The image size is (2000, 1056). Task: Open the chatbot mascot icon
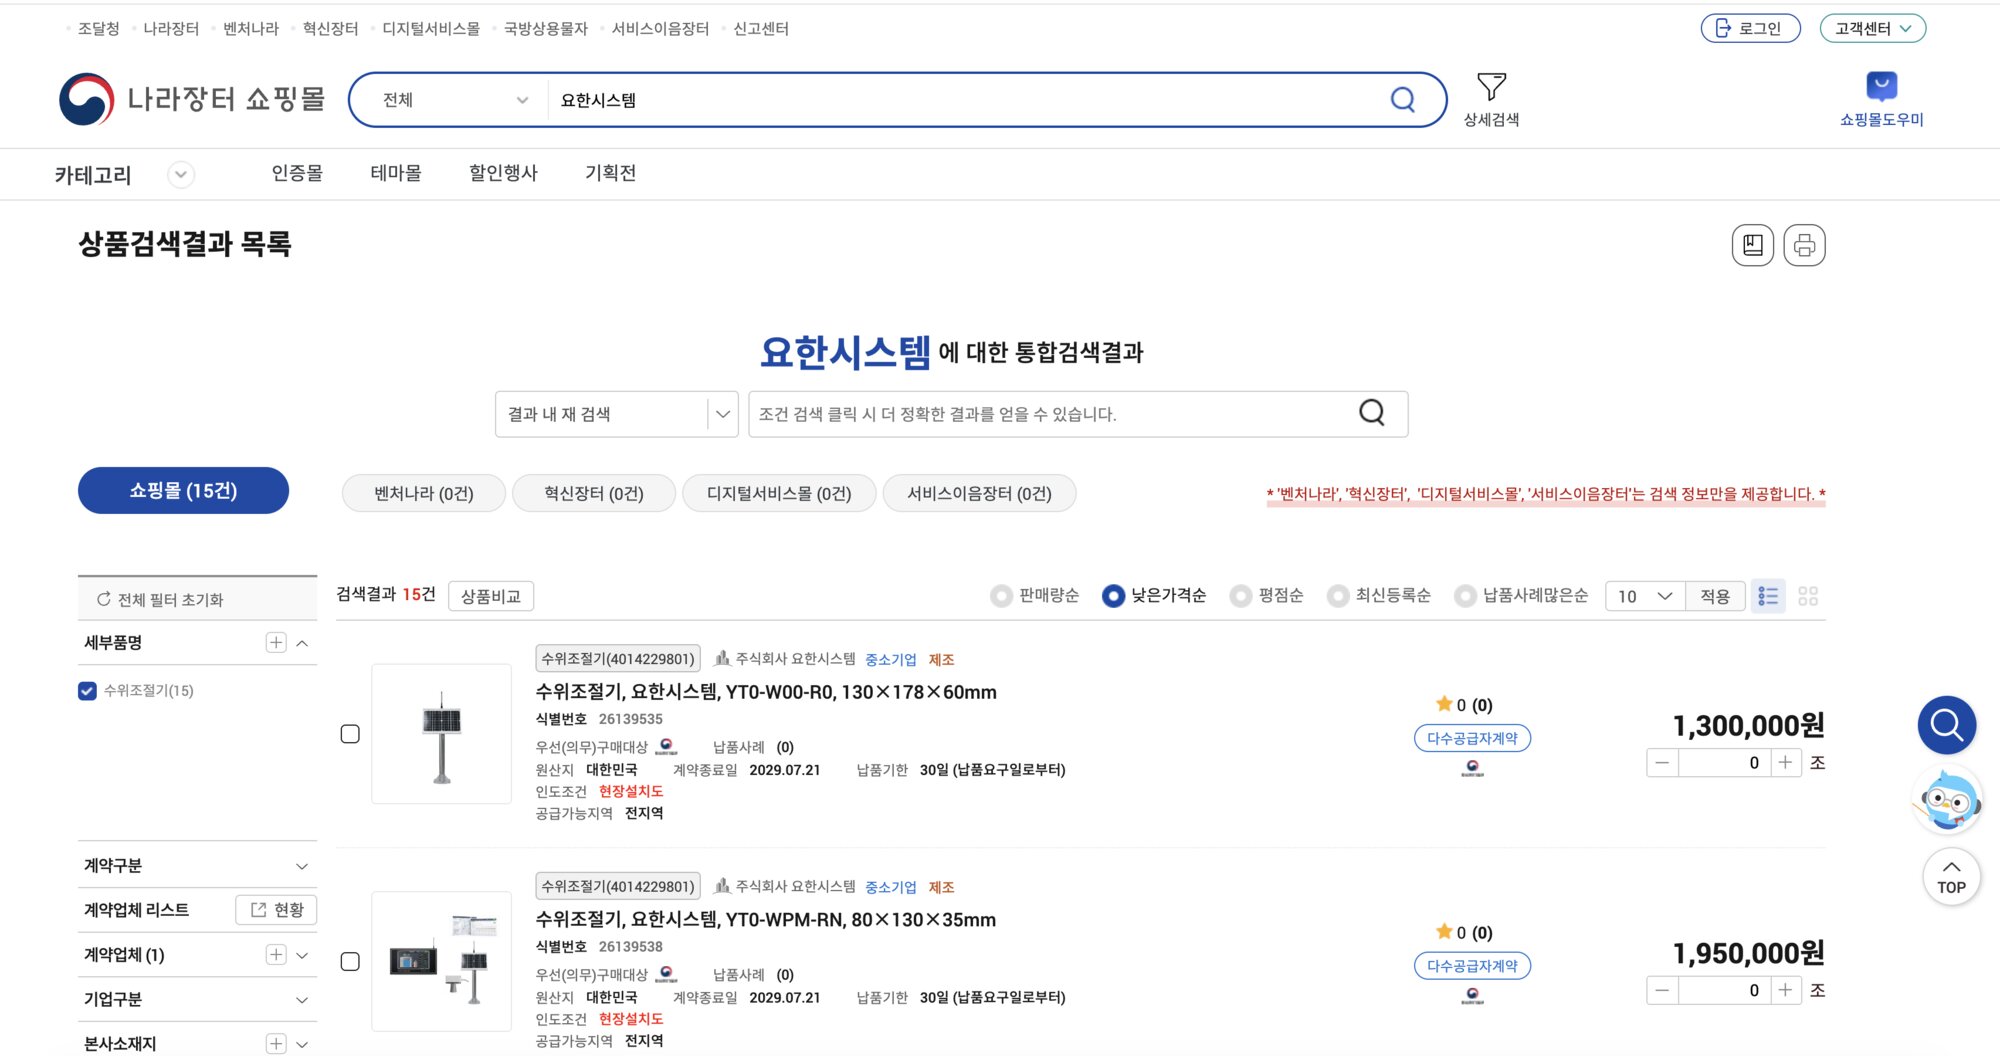point(1948,799)
